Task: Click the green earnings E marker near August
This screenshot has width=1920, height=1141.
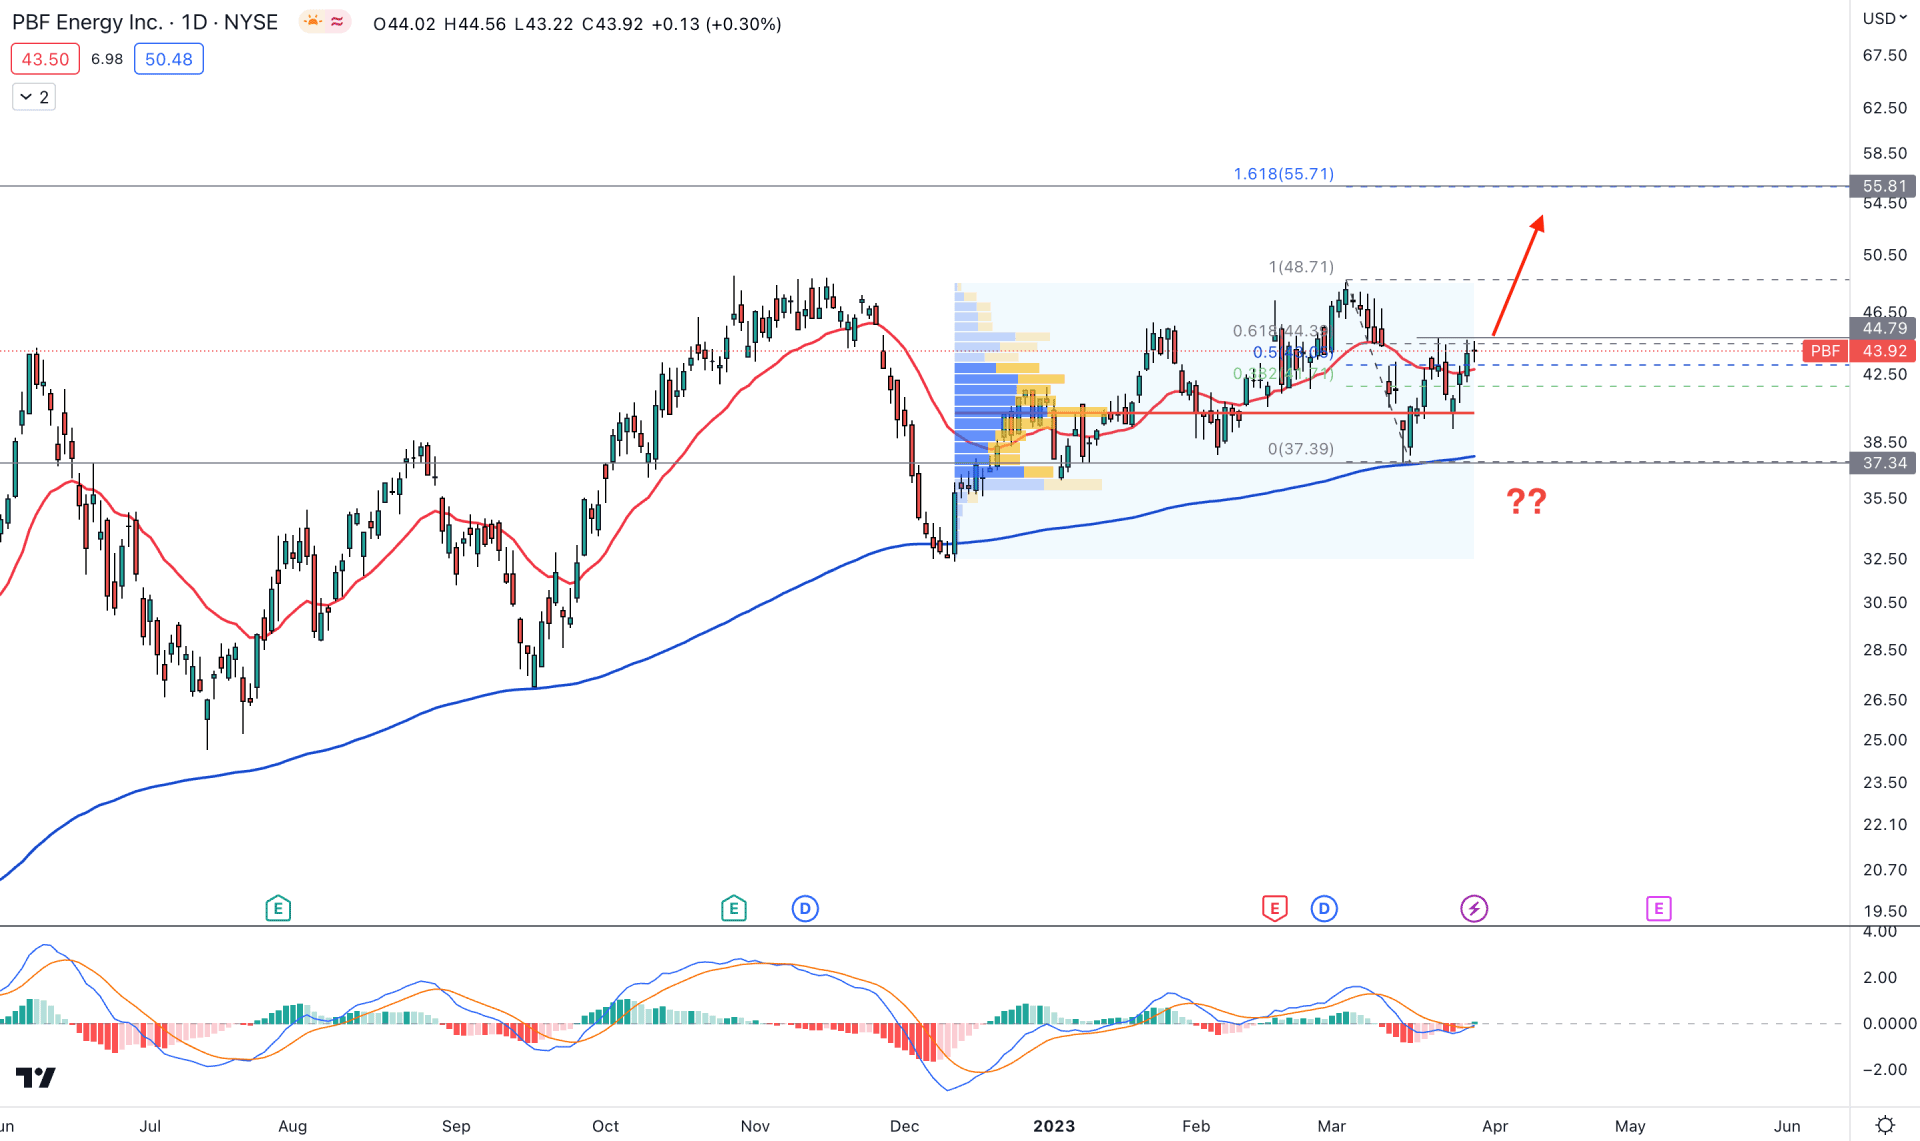Action: [x=278, y=908]
